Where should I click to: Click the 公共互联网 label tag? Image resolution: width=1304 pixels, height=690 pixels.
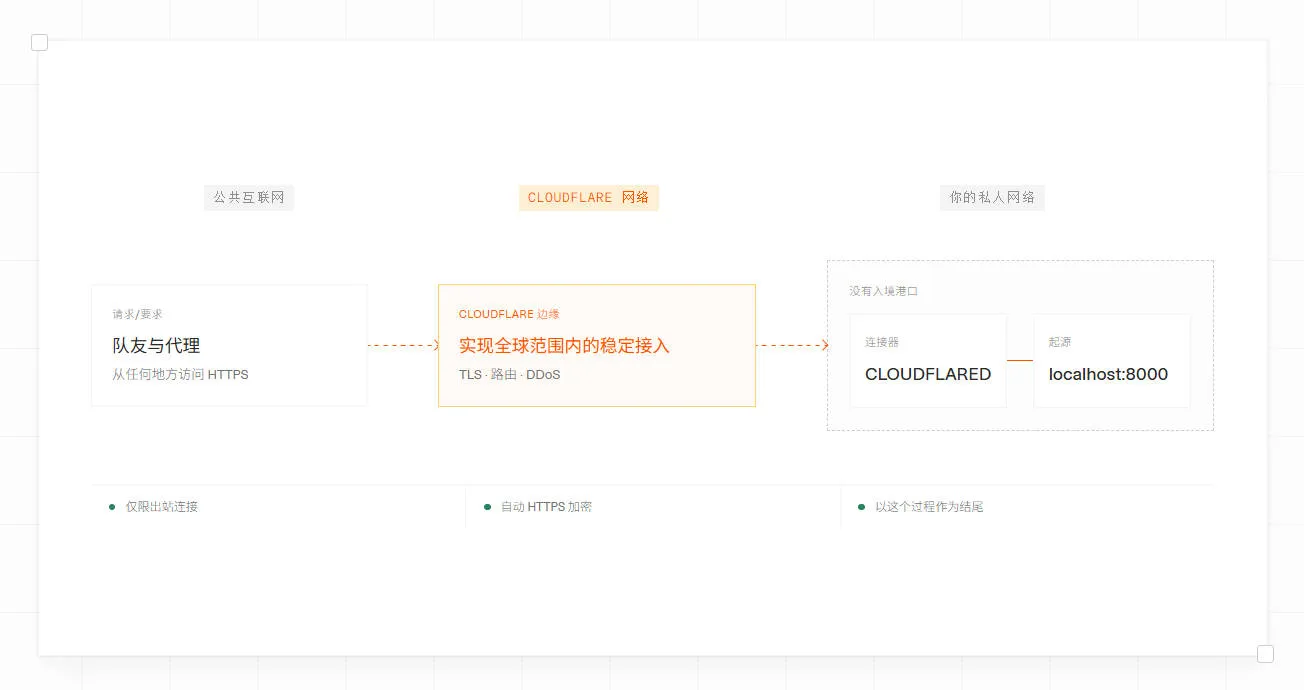click(x=248, y=198)
